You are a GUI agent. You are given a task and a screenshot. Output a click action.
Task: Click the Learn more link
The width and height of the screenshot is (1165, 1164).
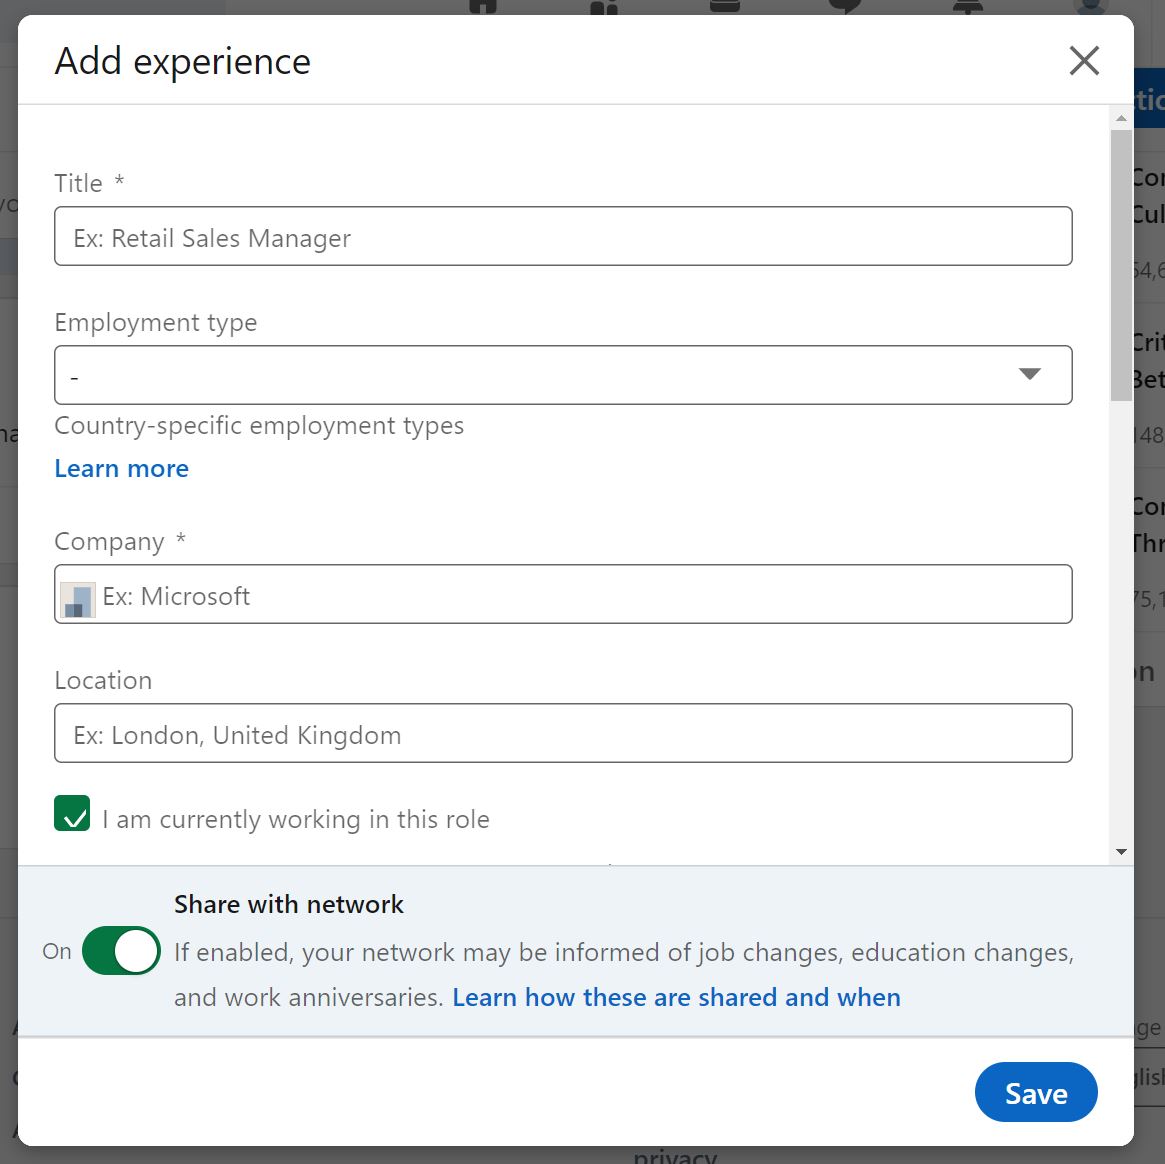121,469
